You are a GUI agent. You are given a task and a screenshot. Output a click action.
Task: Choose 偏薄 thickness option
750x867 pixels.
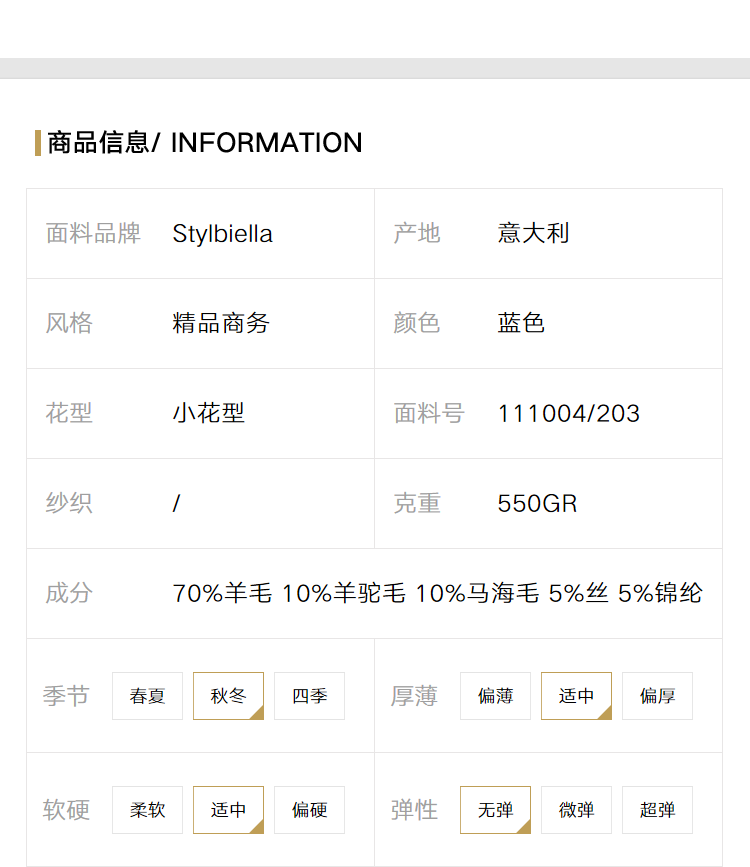[x=495, y=696]
